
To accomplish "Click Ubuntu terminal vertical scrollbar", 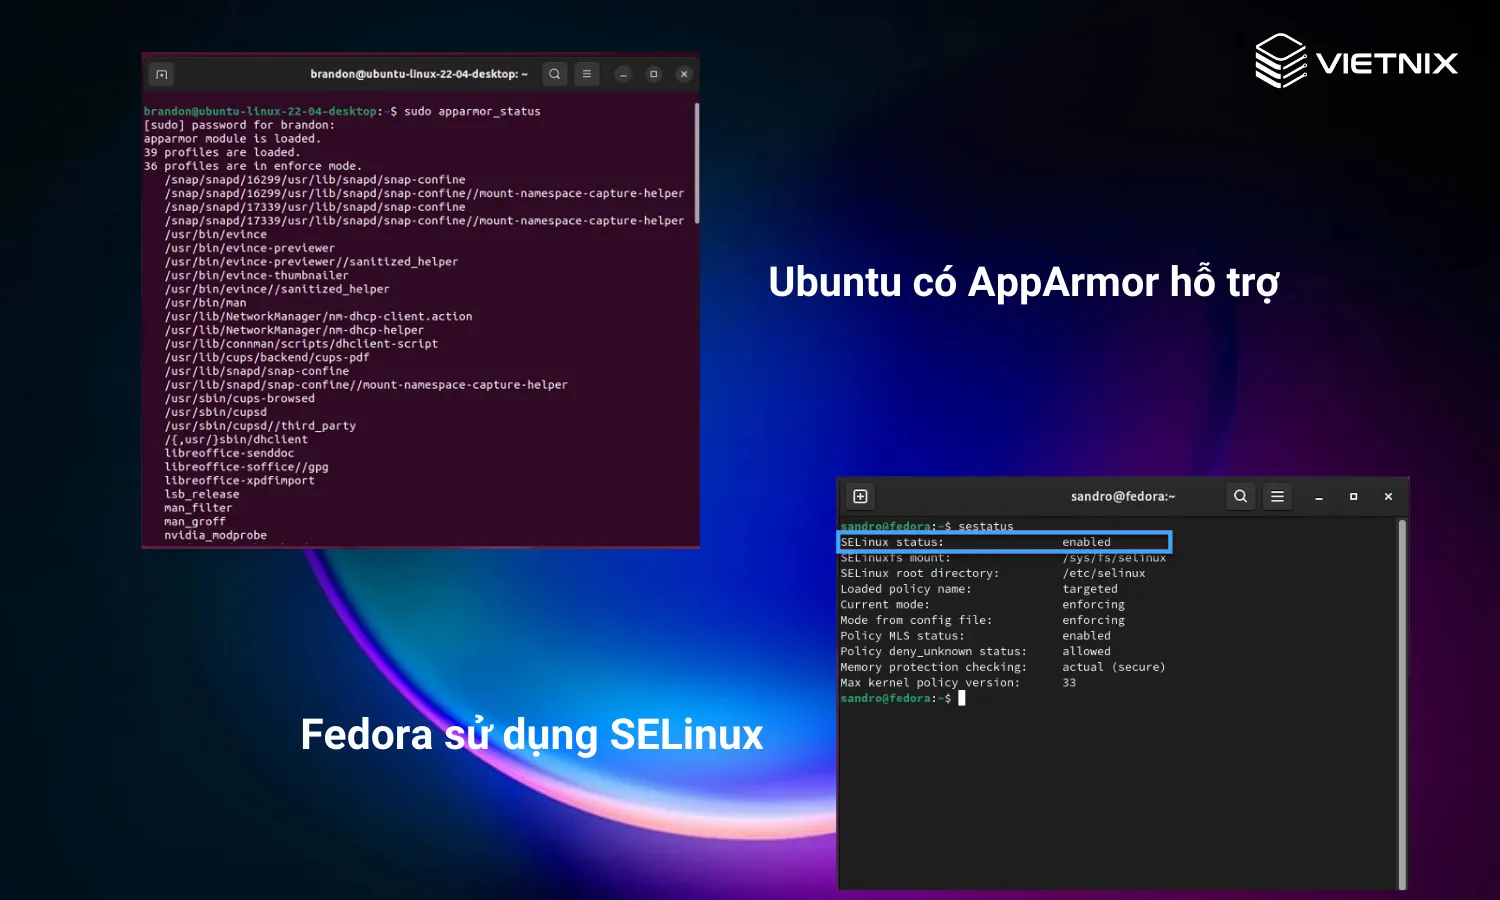I will pyautogui.click(x=696, y=163).
